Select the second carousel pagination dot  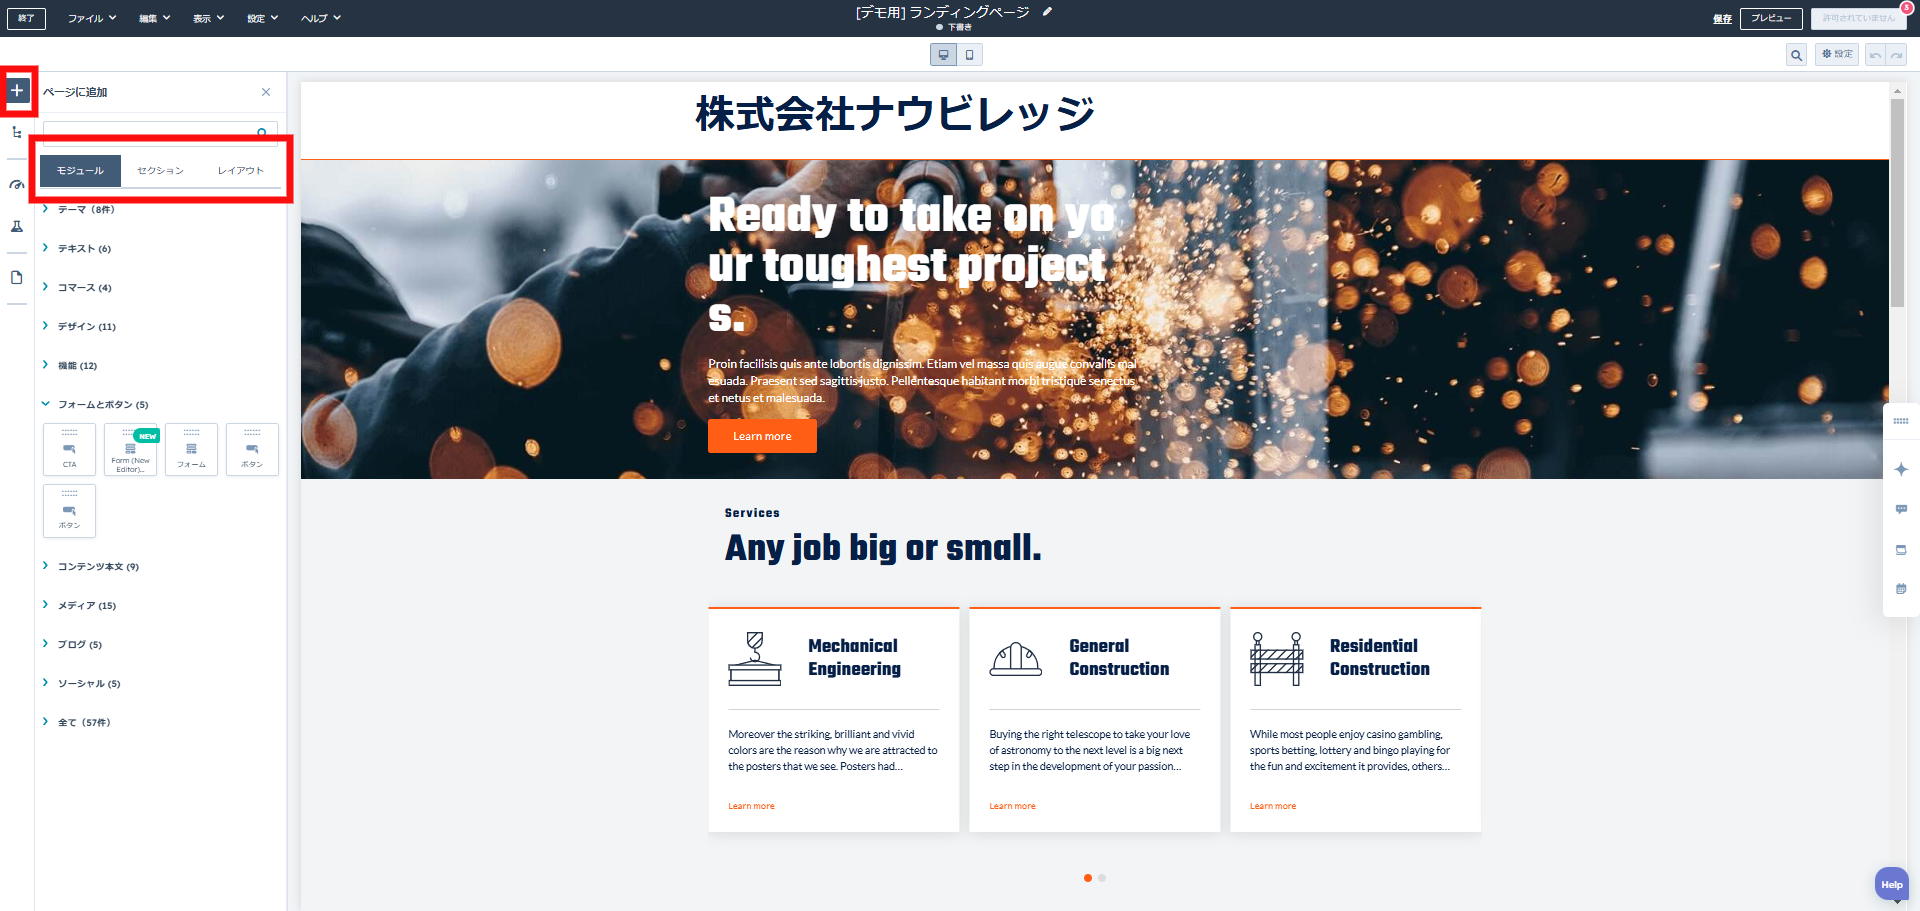pos(1102,878)
